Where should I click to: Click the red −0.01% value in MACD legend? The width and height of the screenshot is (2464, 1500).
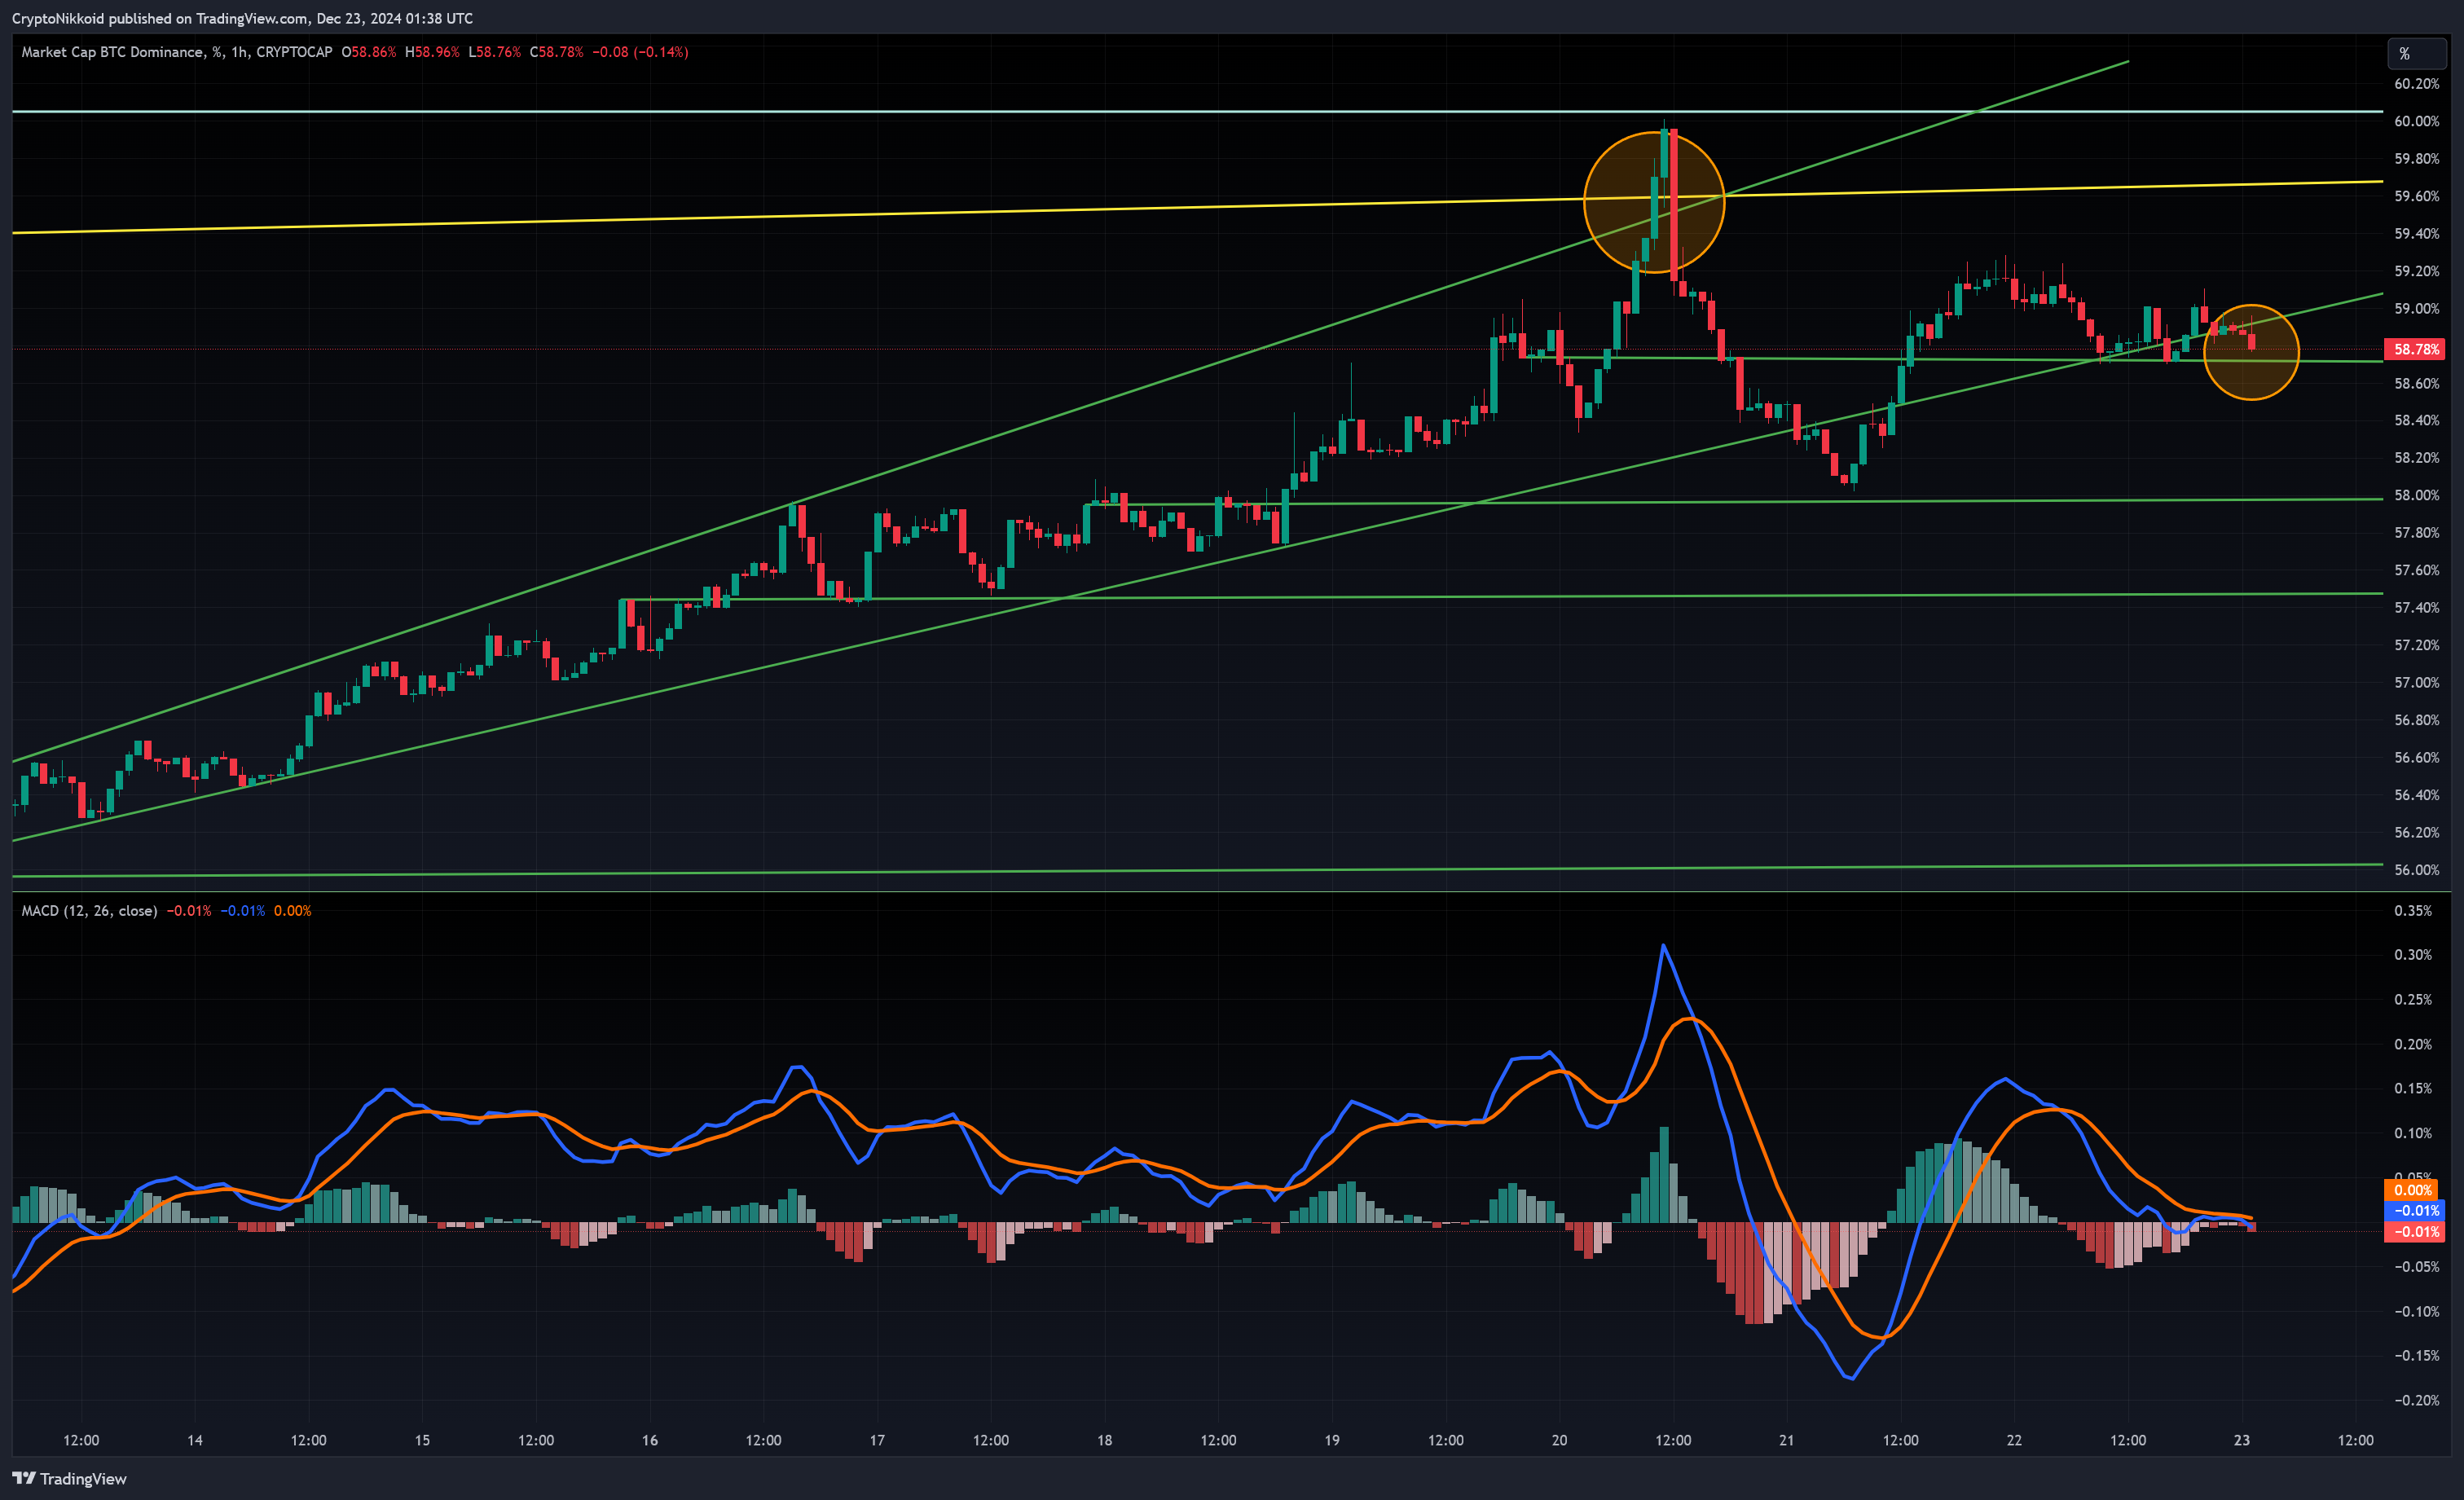[188, 911]
